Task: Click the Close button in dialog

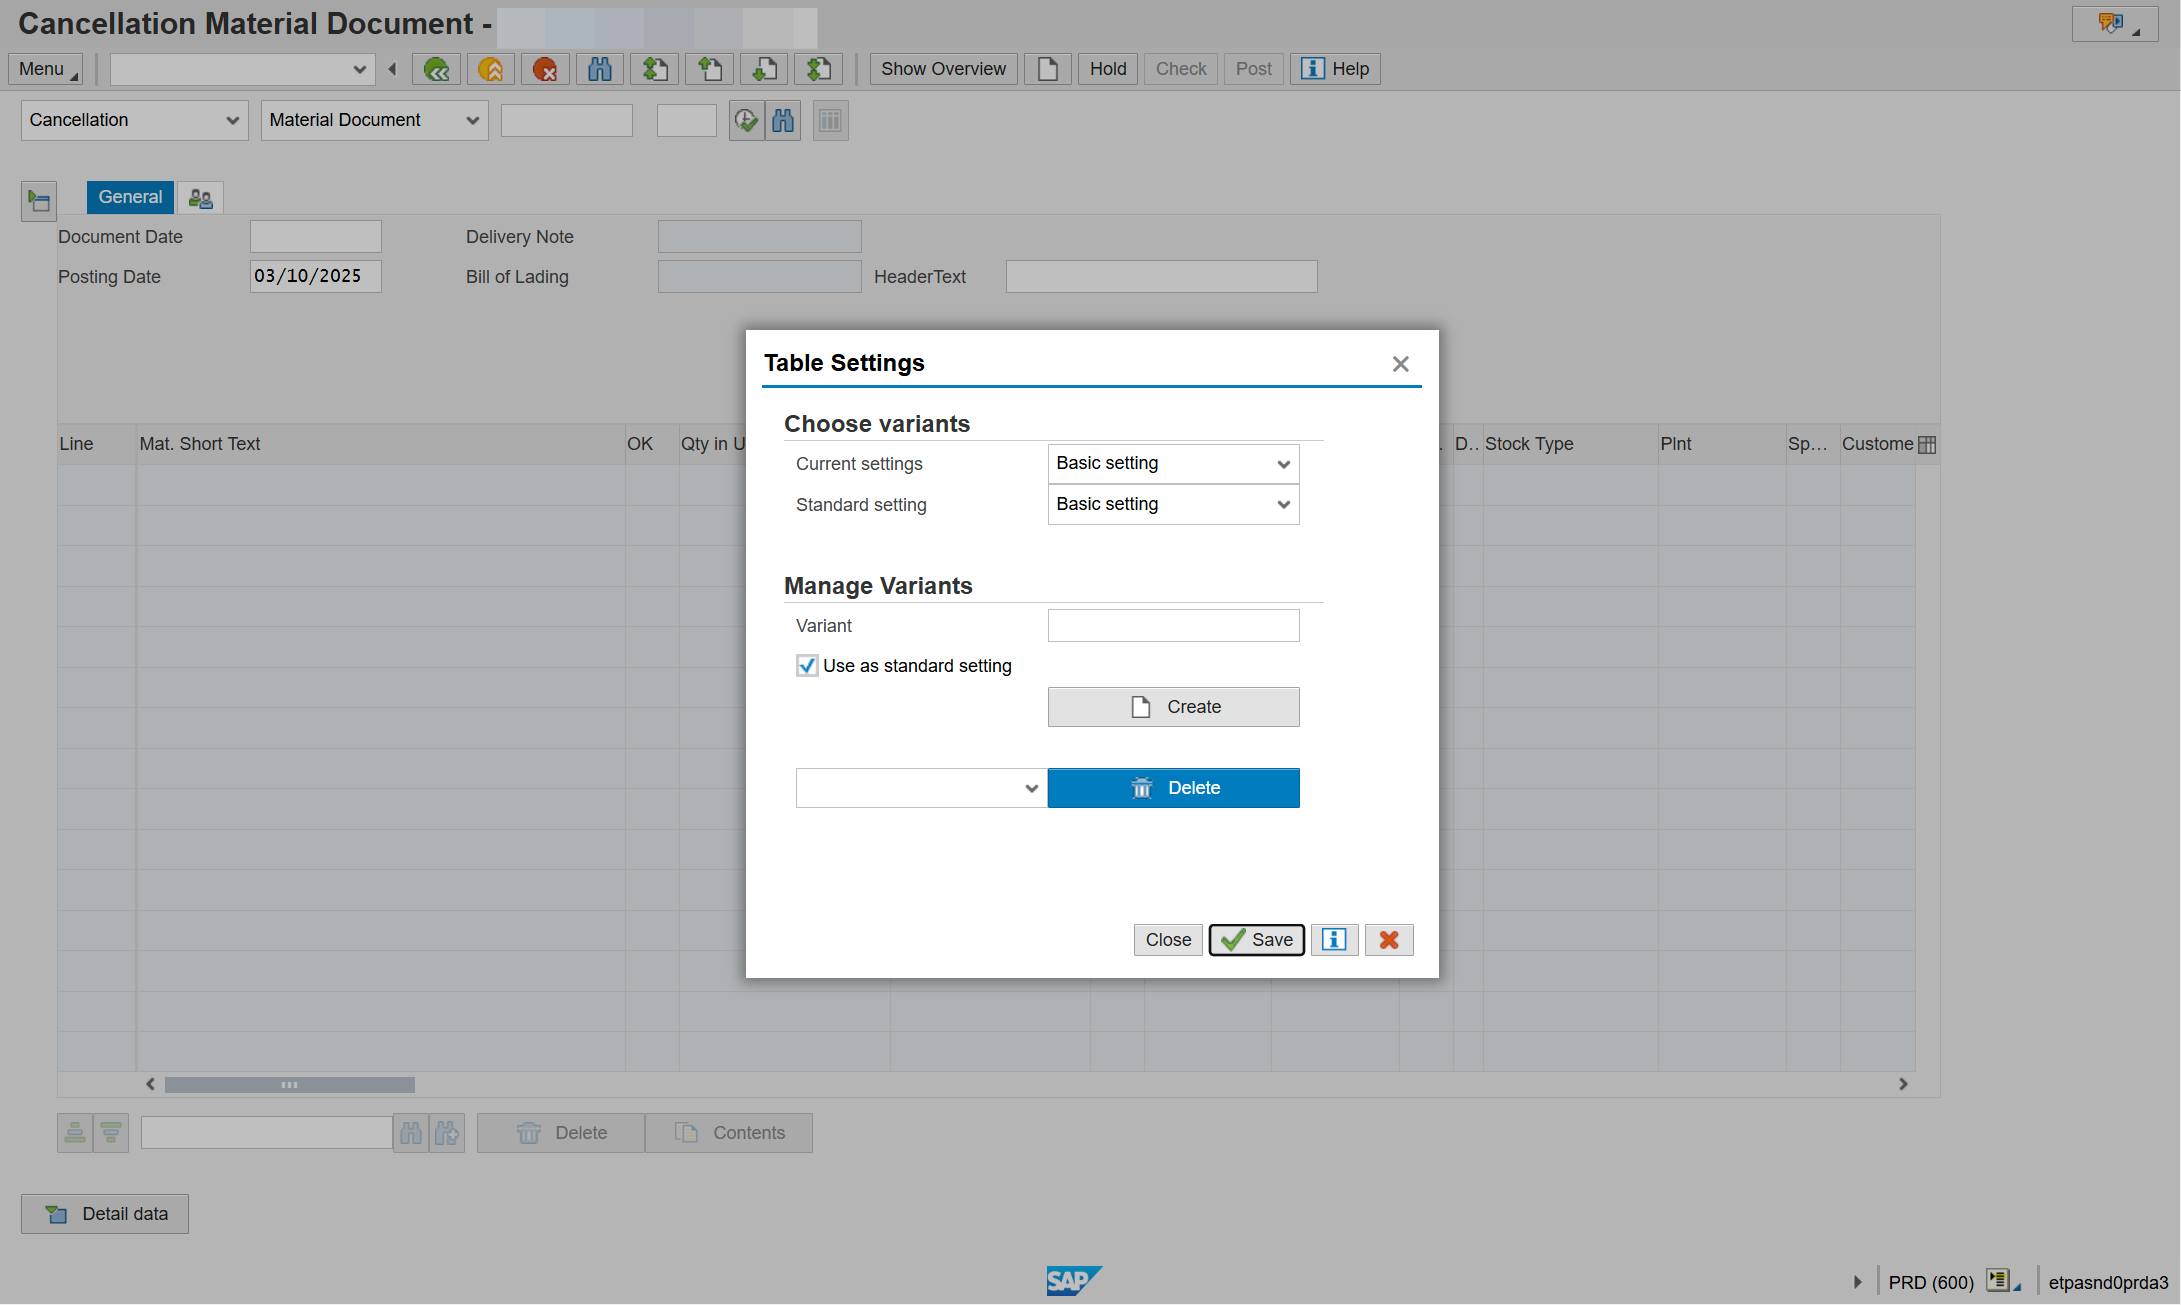Action: pos(1168,940)
